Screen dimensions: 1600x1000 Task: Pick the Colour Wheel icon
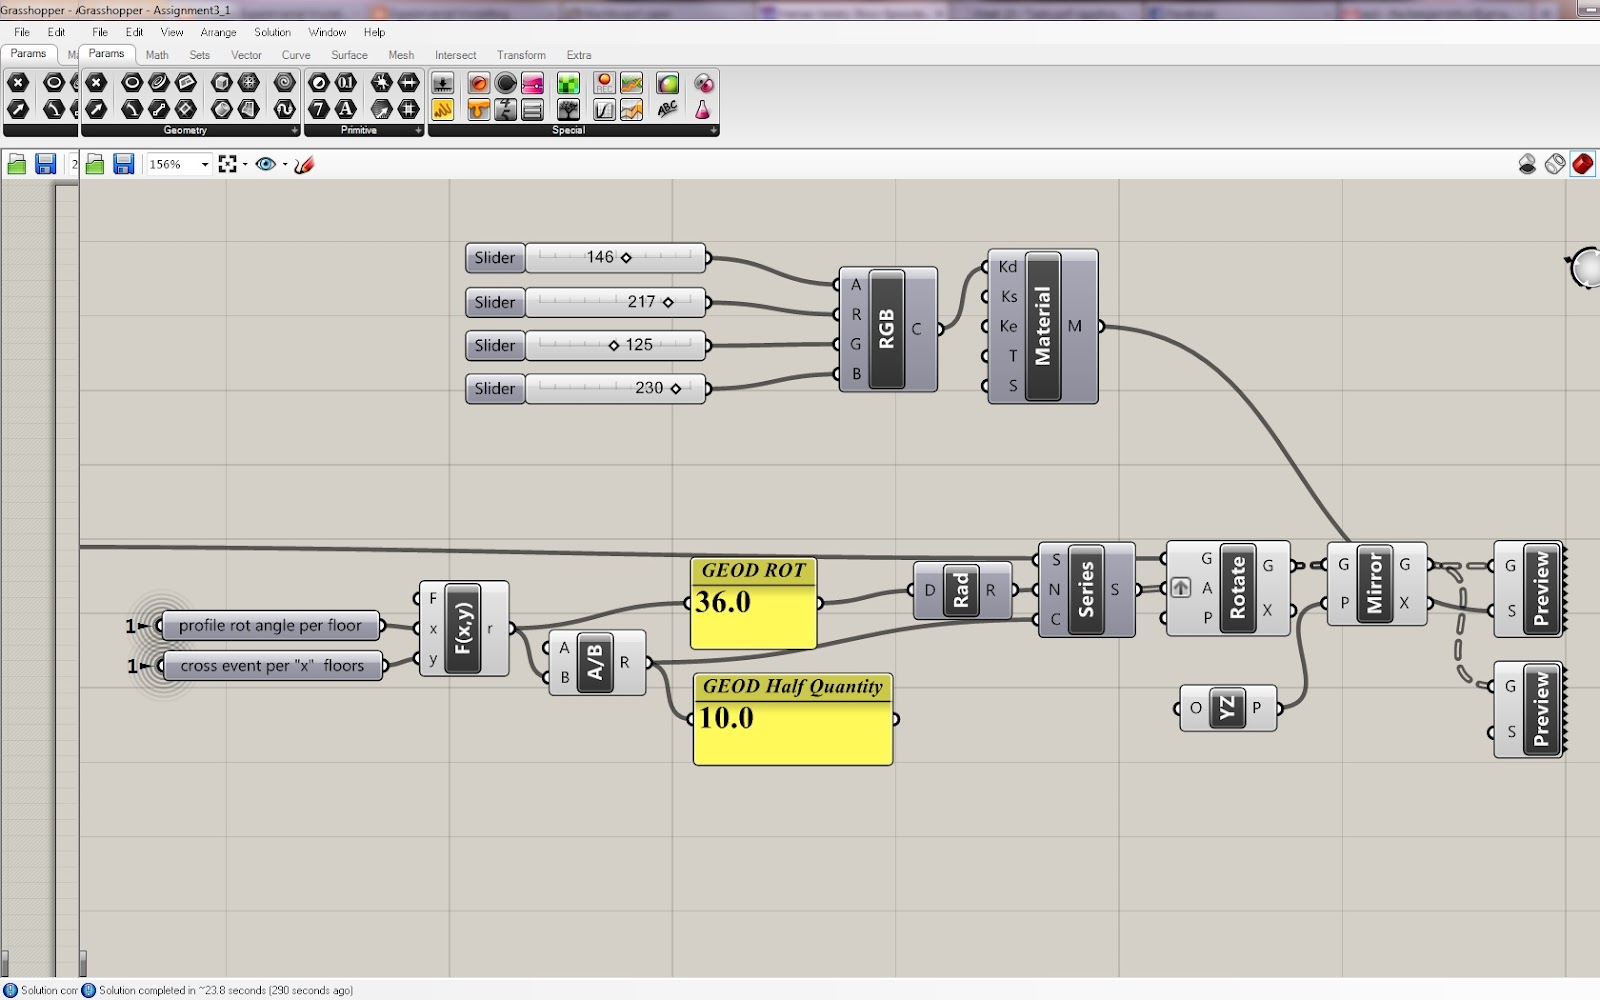(667, 83)
